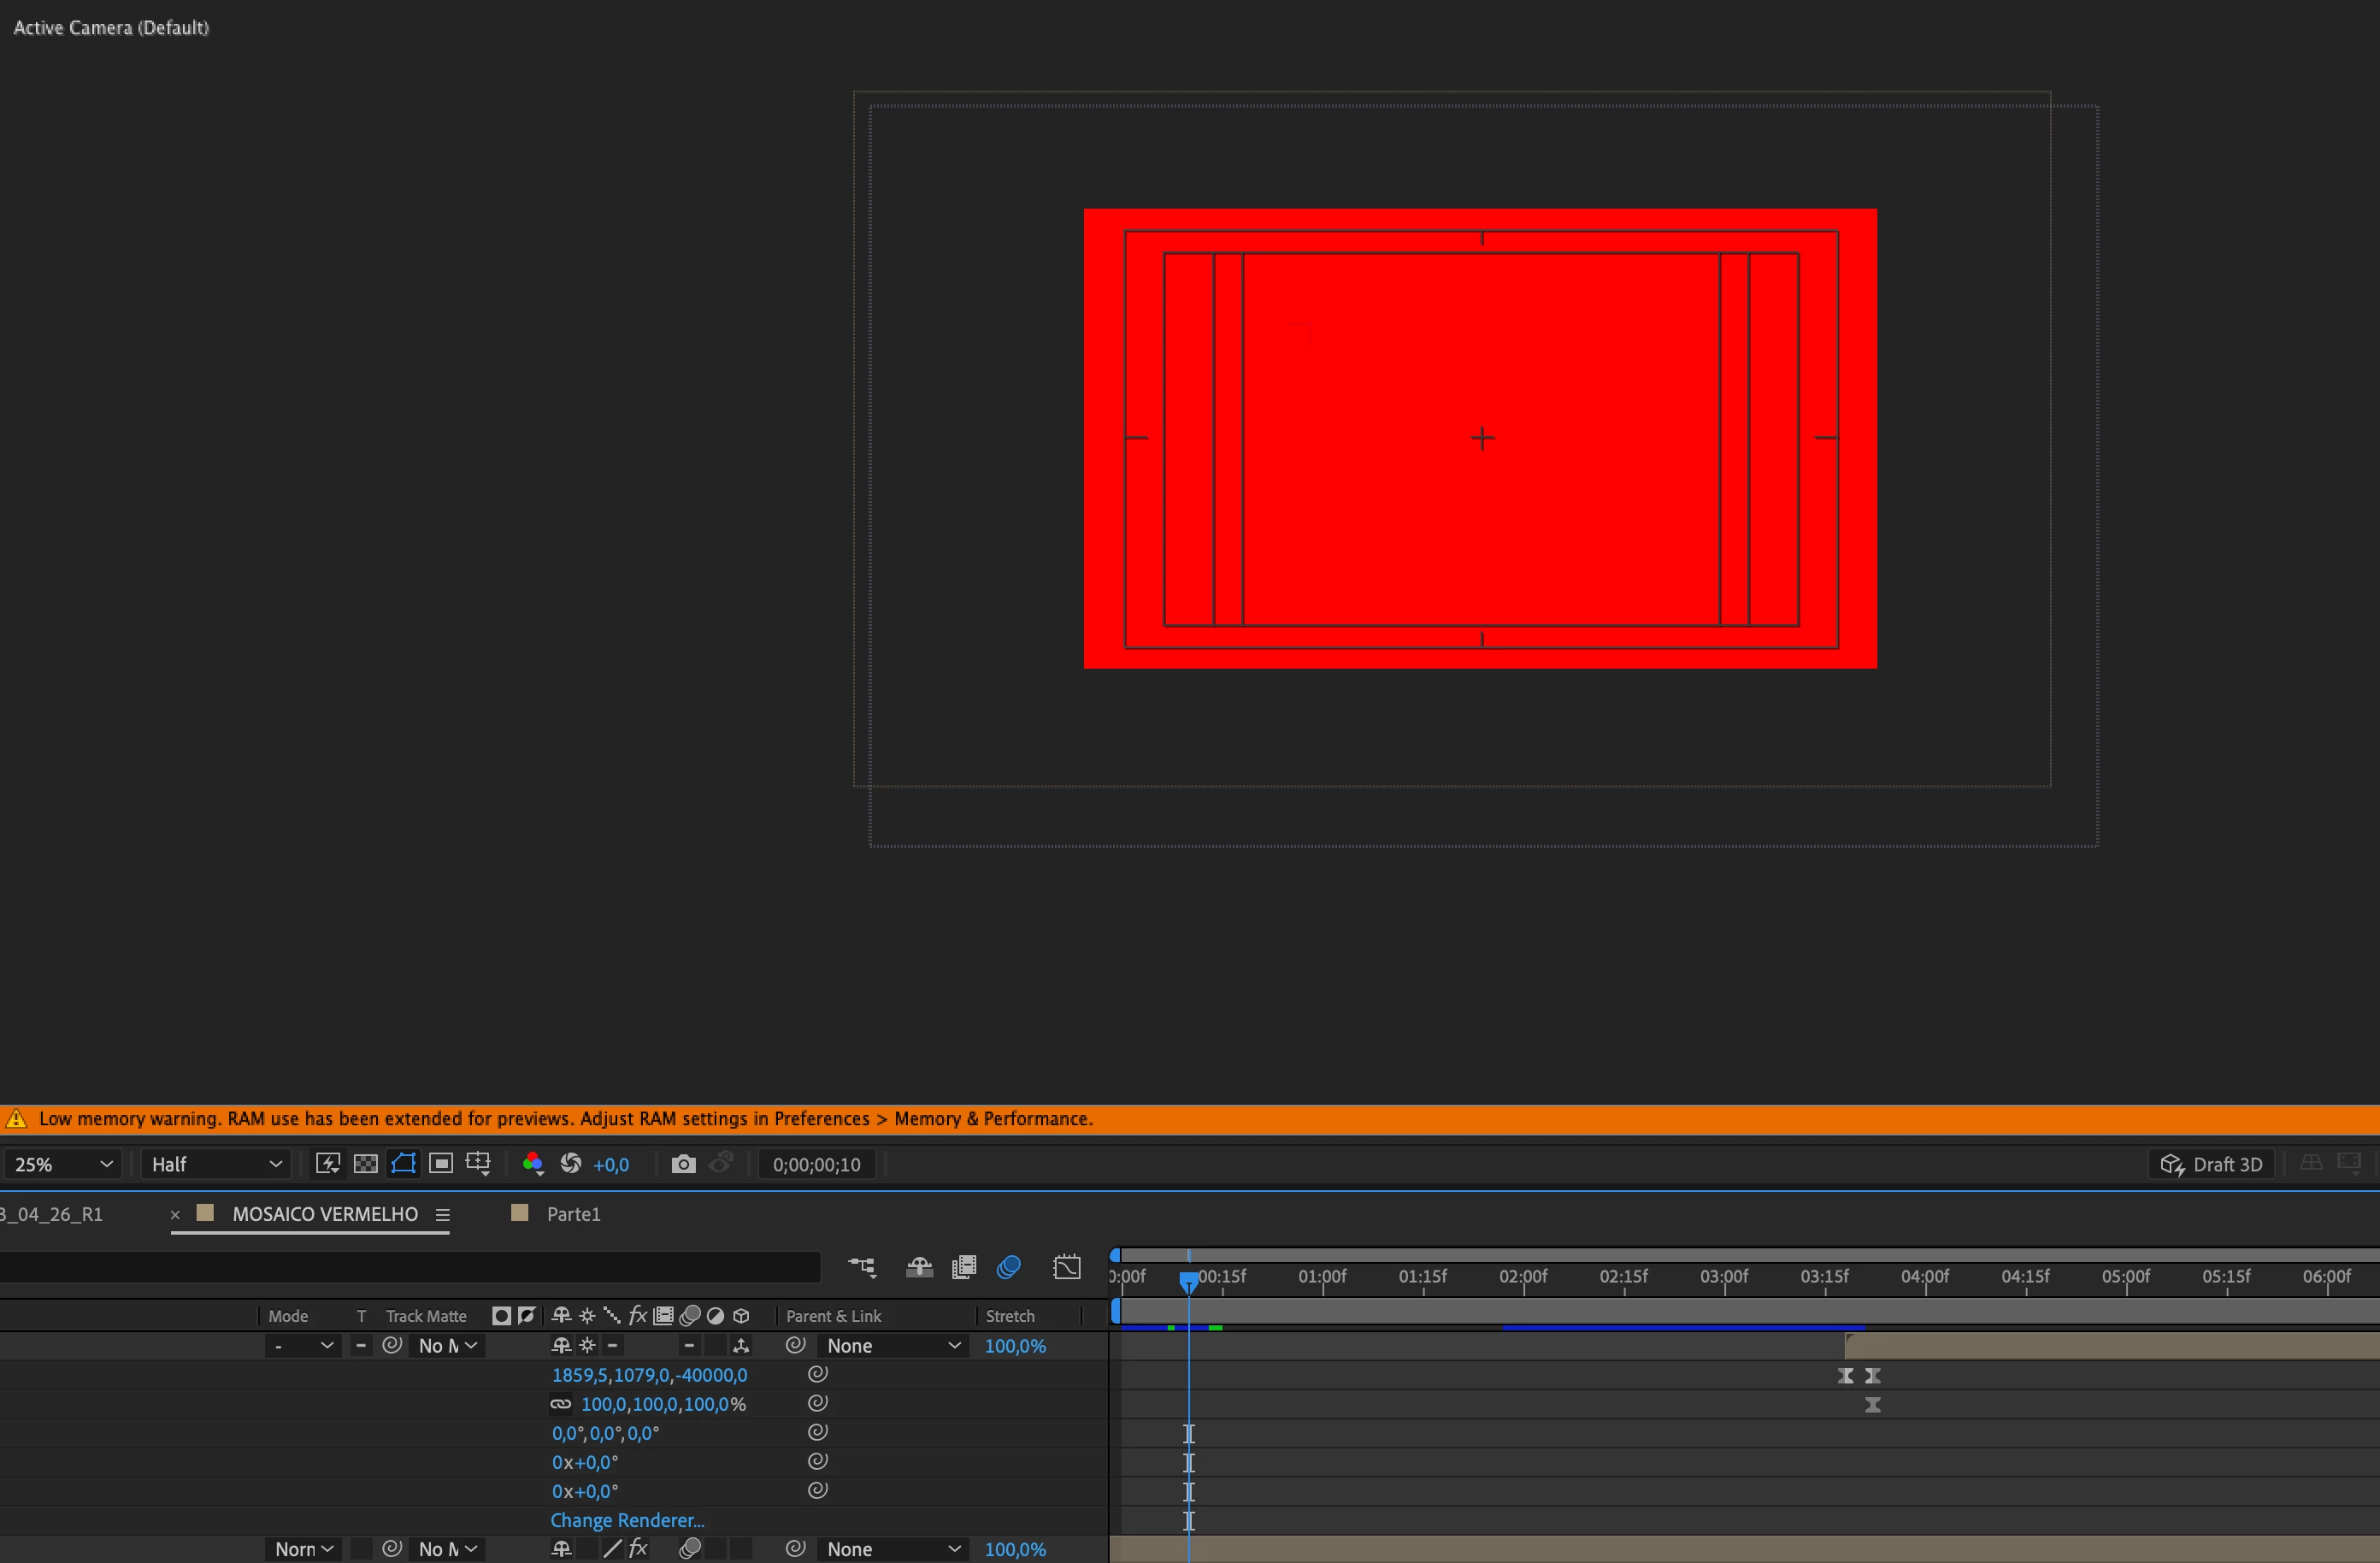Image resolution: width=2380 pixels, height=1563 pixels.
Task: Click the RGB channel display icon
Action: point(532,1163)
